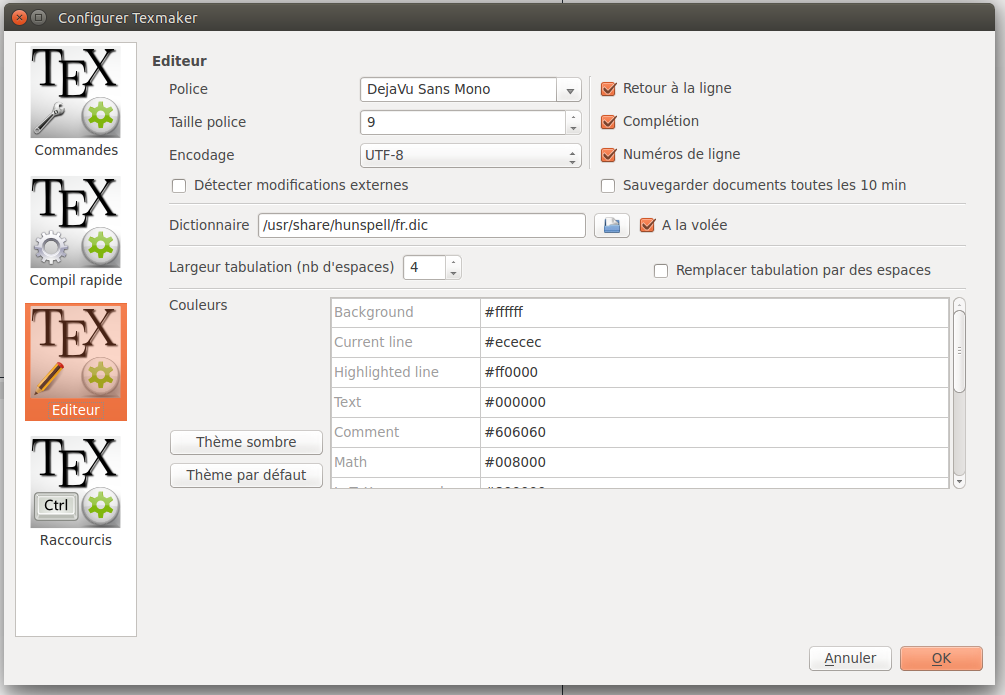Select the Math color value #008000
Viewport: 1005px width, 695px height.
tap(714, 462)
